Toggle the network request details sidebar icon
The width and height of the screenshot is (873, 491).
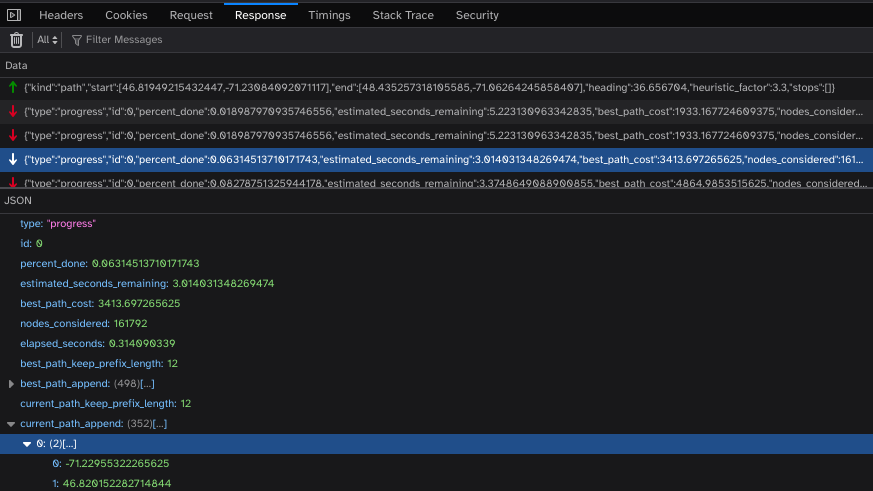(x=14, y=15)
